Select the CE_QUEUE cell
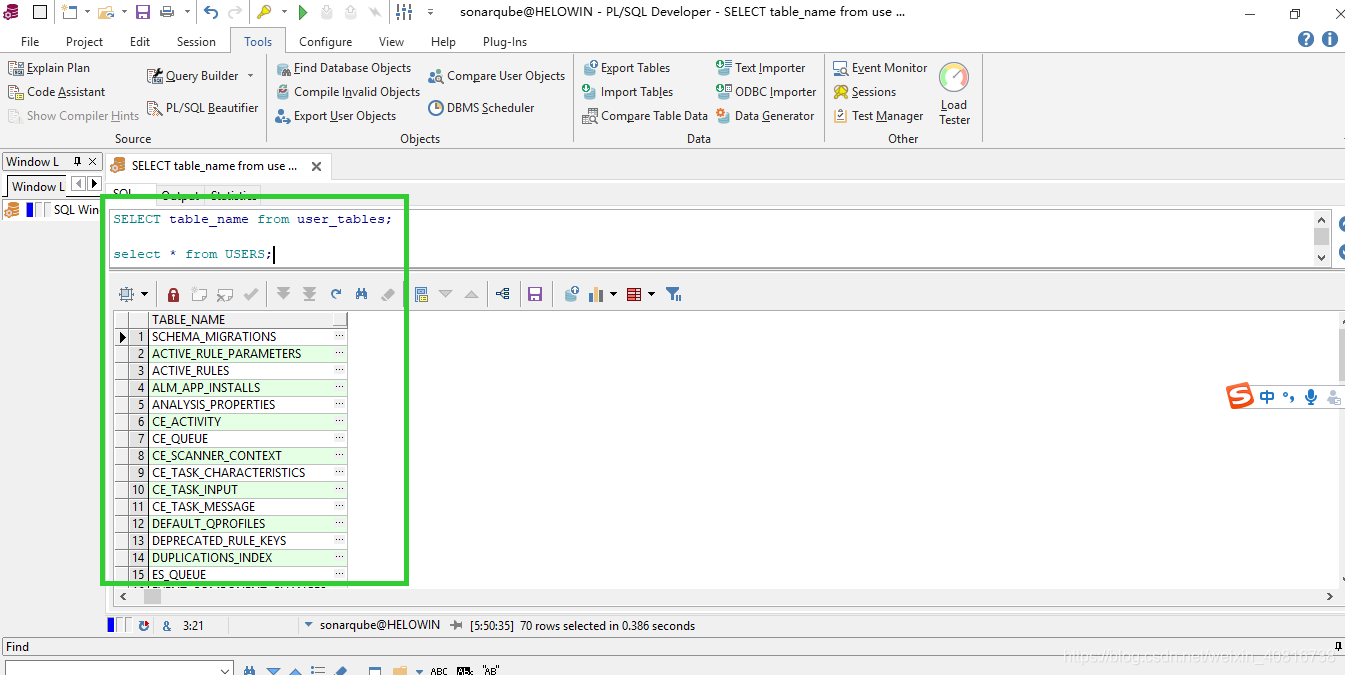Screen dimensions: 1345x675 tap(240, 439)
